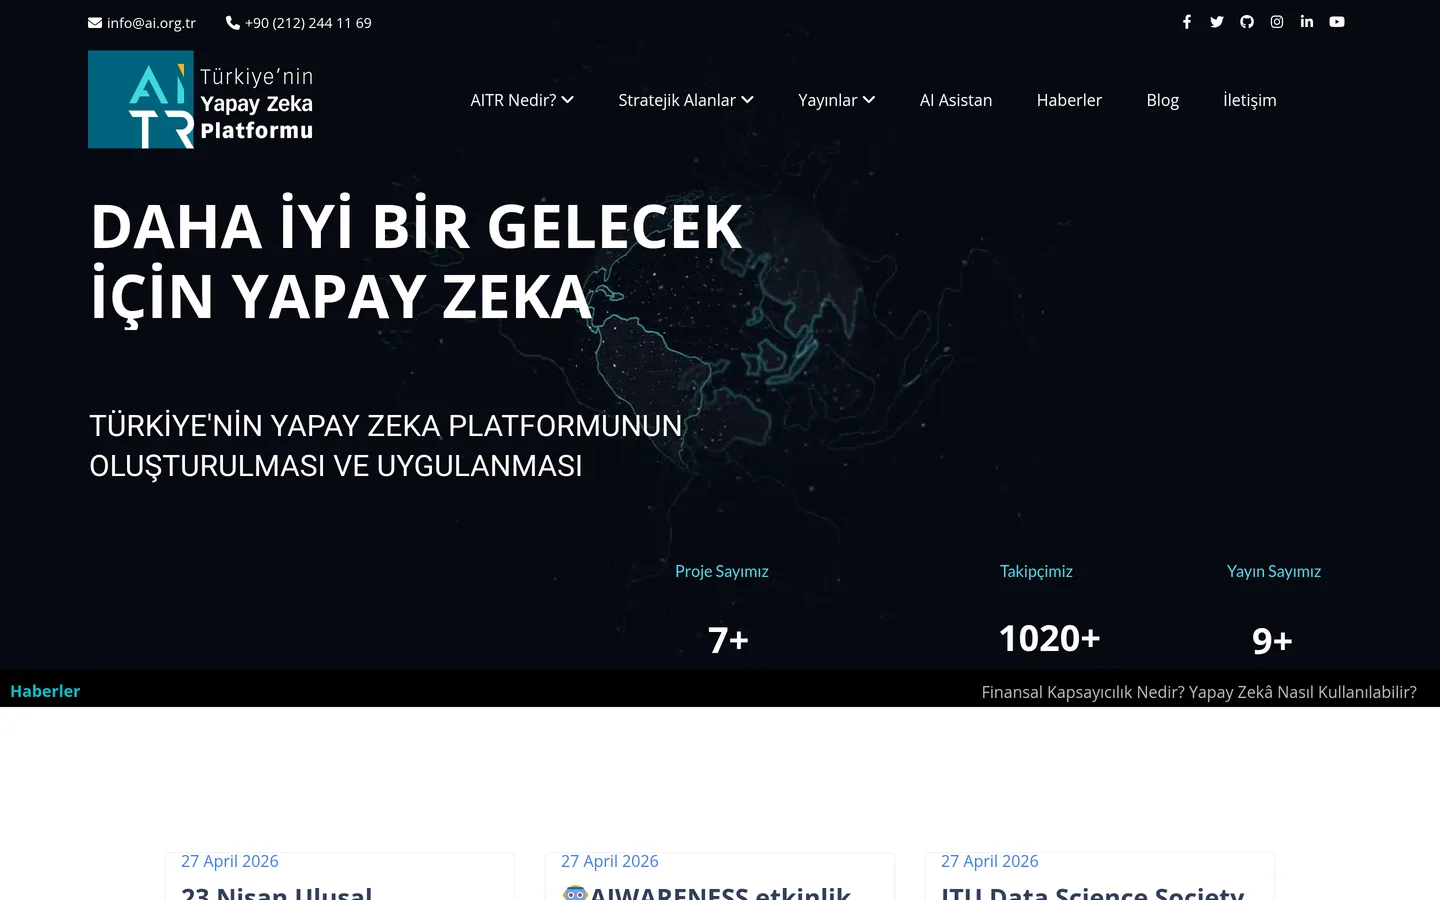Viewport: 1440px width, 900px height.
Task: Open the YouTube social icon
Action: (1337, 22)
